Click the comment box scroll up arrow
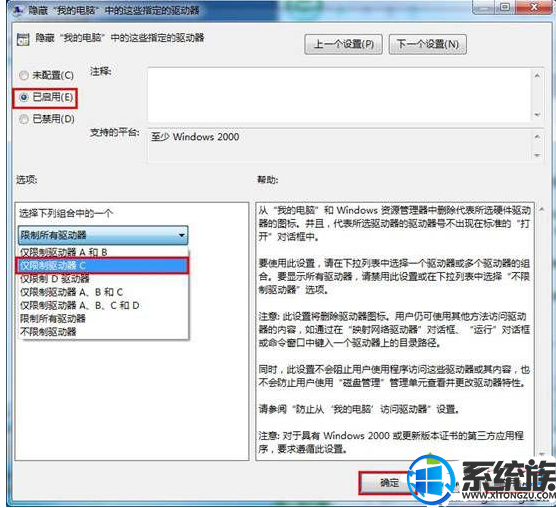 click(x=537, y=76)
